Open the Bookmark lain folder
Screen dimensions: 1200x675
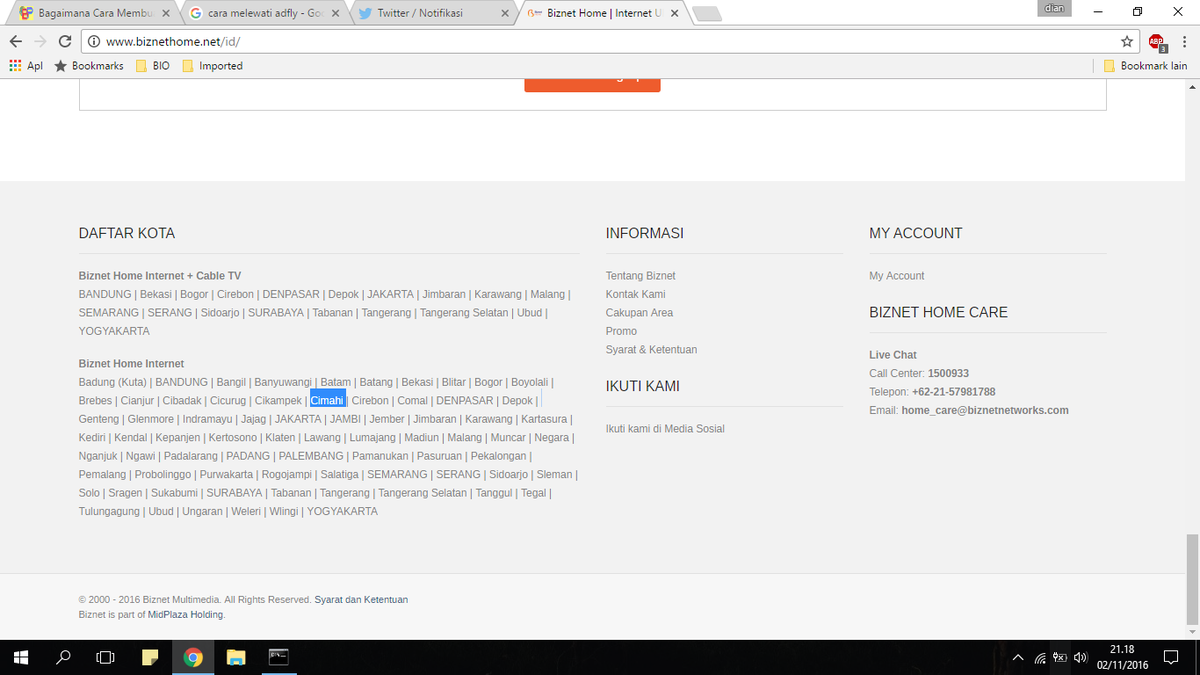click(x=1145, y=66)
